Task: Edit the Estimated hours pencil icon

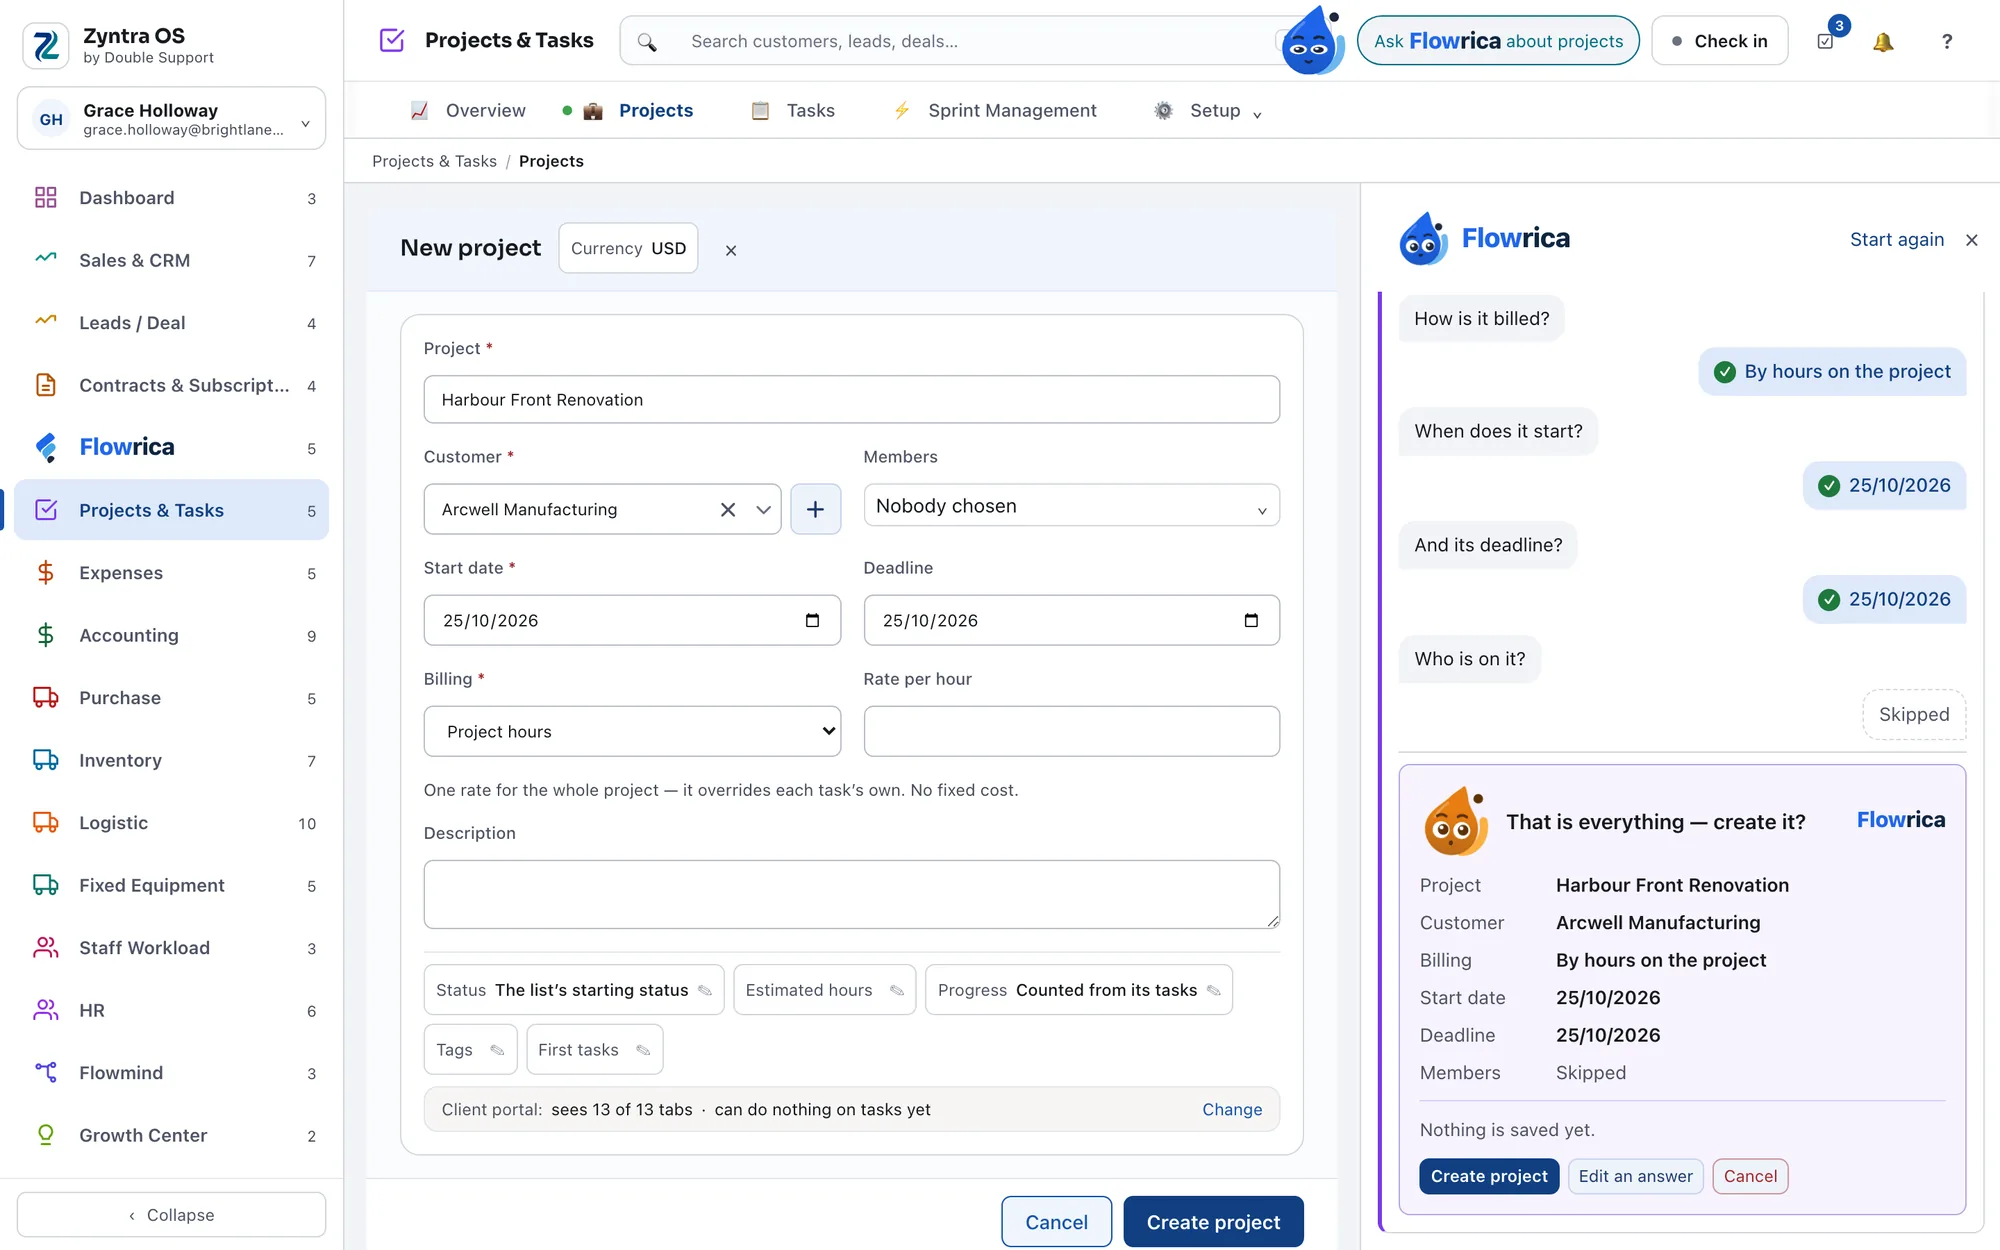Action: pyautogui.click(x=897, y=991)
